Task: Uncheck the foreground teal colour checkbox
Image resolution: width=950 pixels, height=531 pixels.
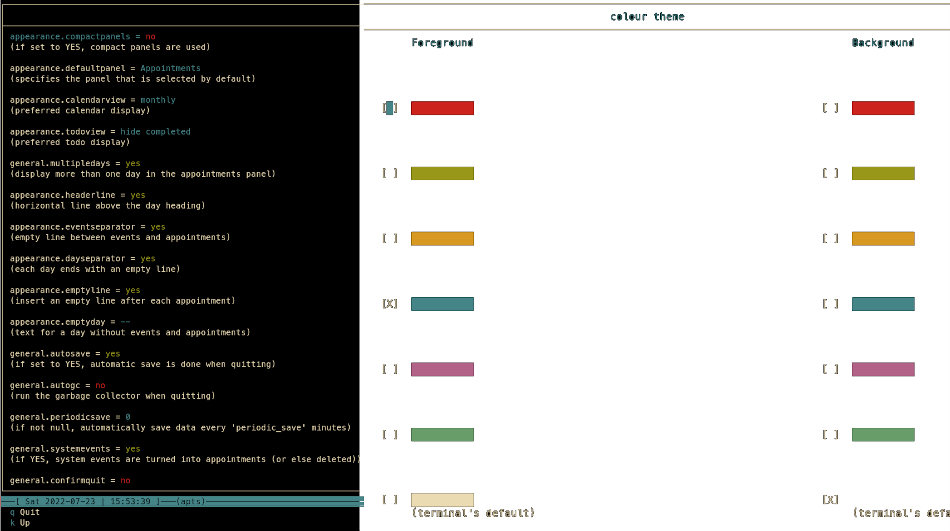Action: pos(390,304)
